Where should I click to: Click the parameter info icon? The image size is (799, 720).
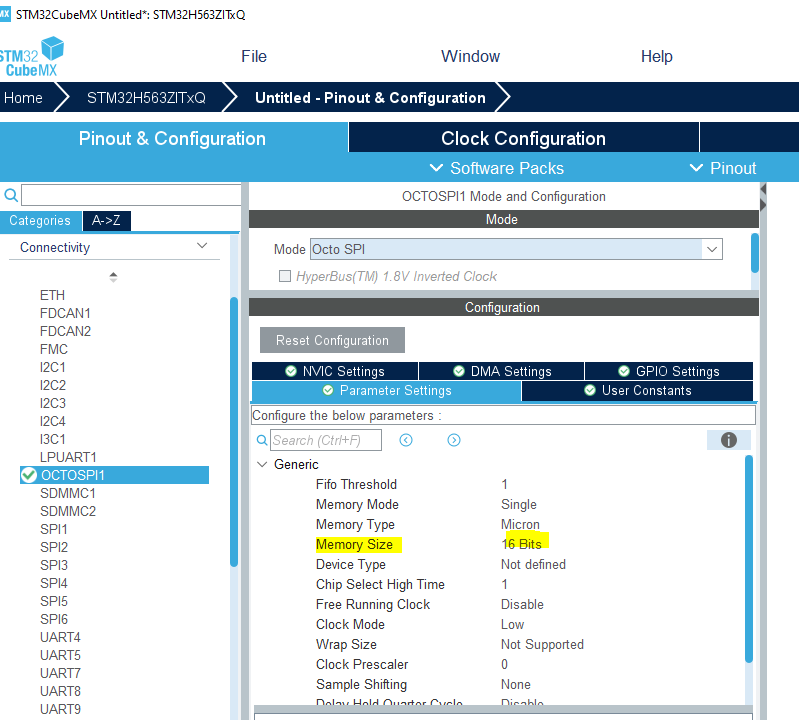(x=729, y=440)
